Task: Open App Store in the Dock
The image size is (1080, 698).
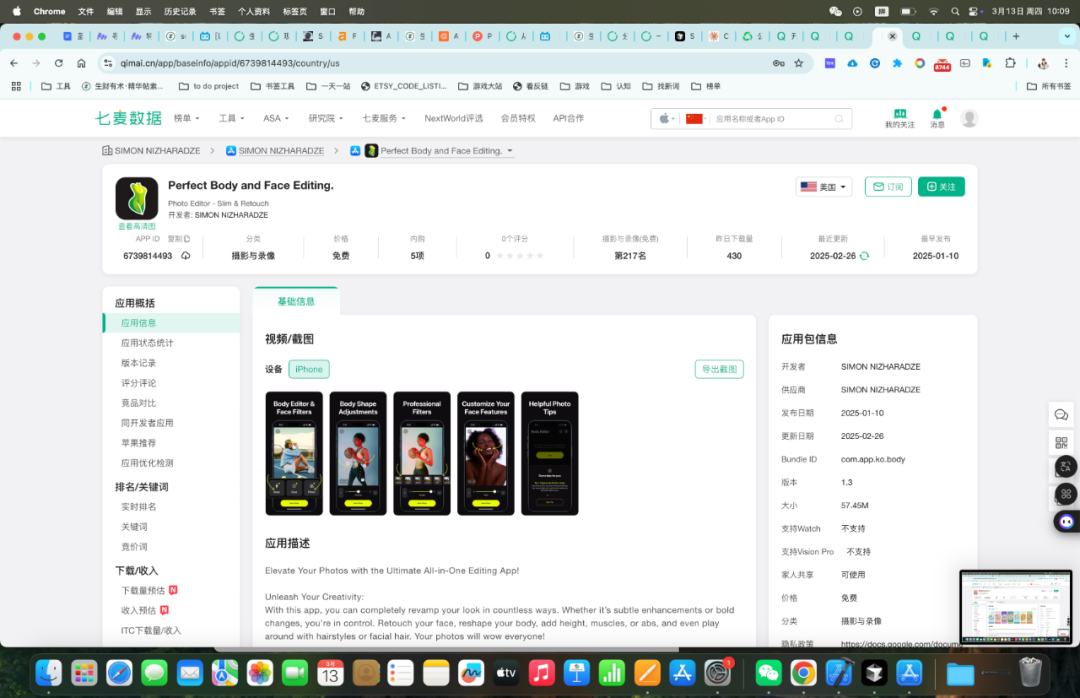Action: coord(682,673)
